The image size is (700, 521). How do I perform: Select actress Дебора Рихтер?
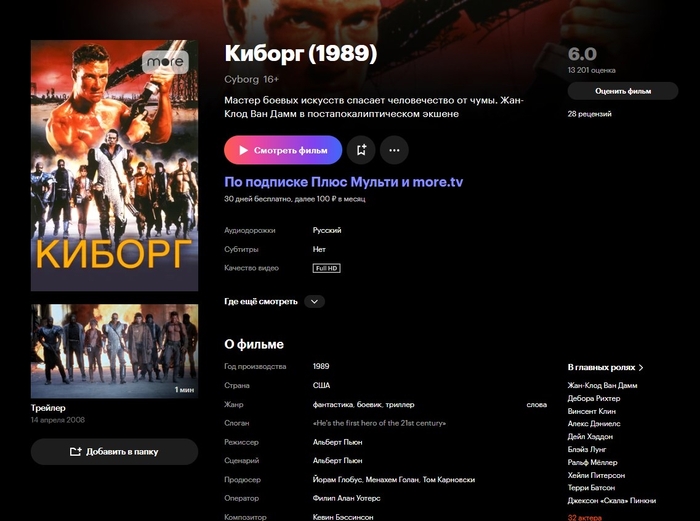click(594, 398)
